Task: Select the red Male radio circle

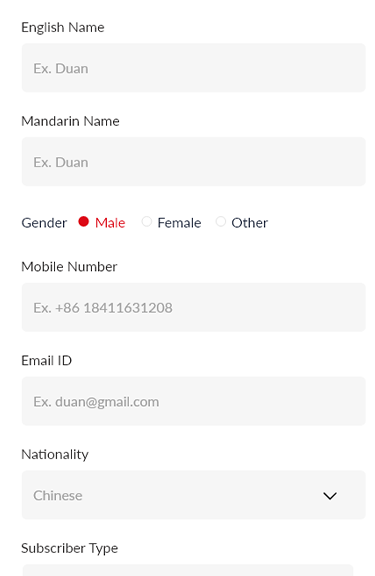Action: 84,222
